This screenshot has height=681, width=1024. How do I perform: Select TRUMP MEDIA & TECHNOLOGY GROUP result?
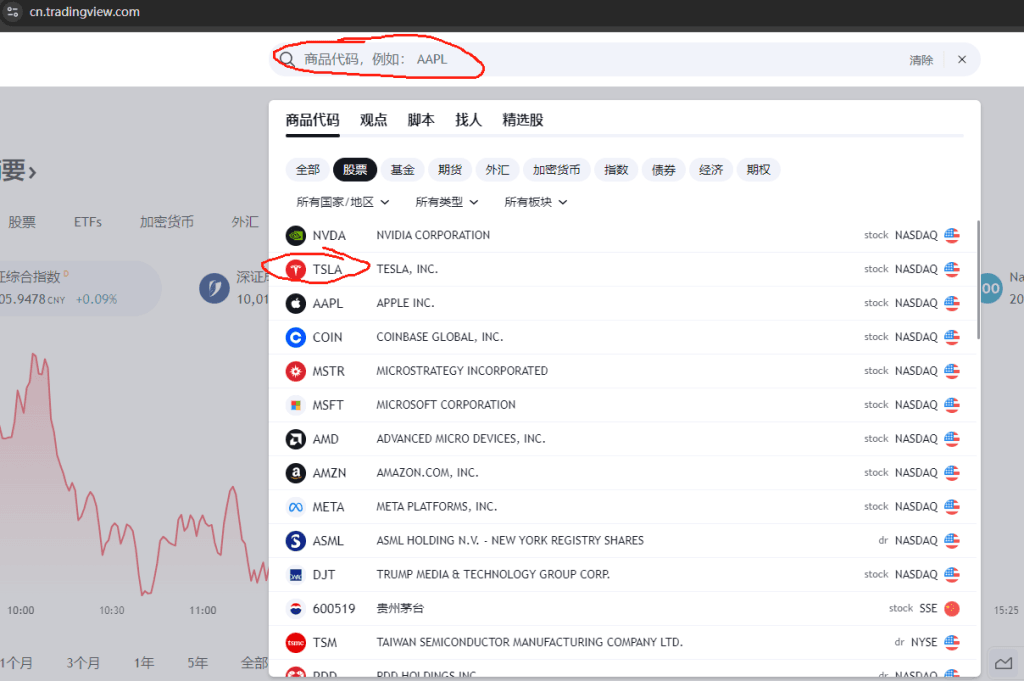click(493, 575)
